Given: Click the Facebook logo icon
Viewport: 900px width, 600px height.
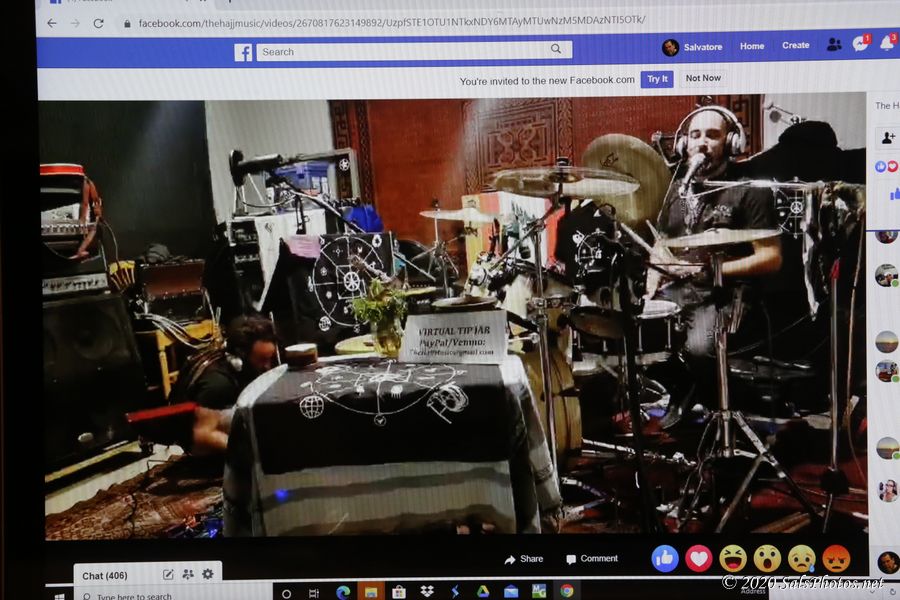Looking at the screenshot, I should coord(243,52).
